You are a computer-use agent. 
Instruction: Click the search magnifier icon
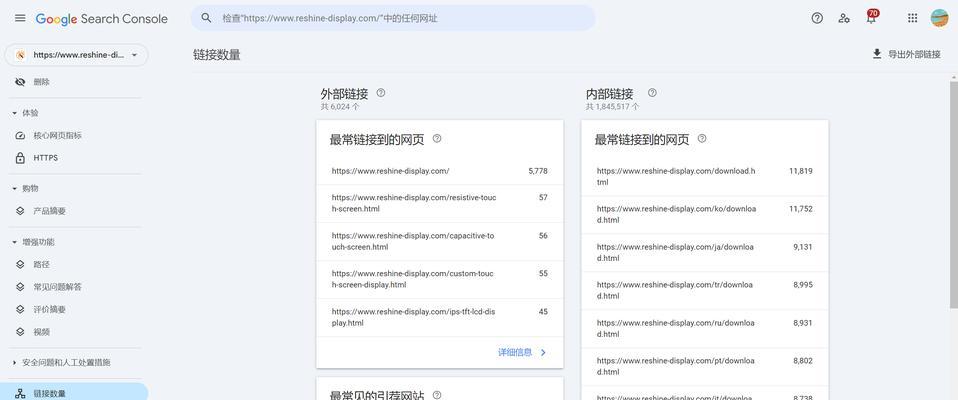[207, 18]
